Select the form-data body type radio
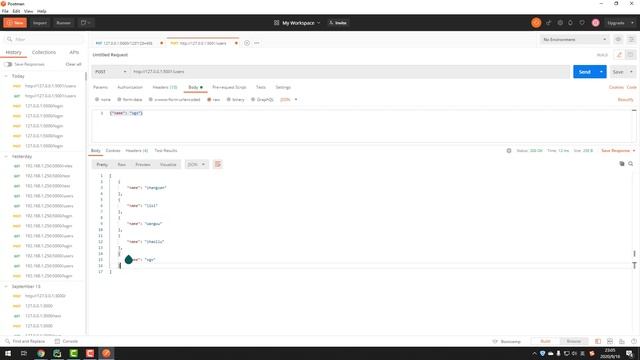The height and width of the screenshot is (360, 640). click(x=119, y=100)
